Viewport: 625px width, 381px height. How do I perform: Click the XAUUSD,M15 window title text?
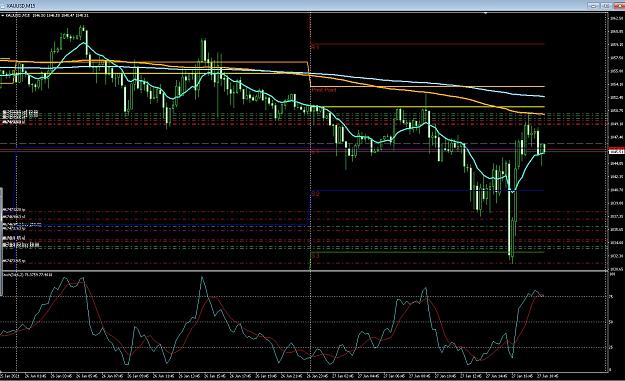pyautogui.click(x=21, y=6)
